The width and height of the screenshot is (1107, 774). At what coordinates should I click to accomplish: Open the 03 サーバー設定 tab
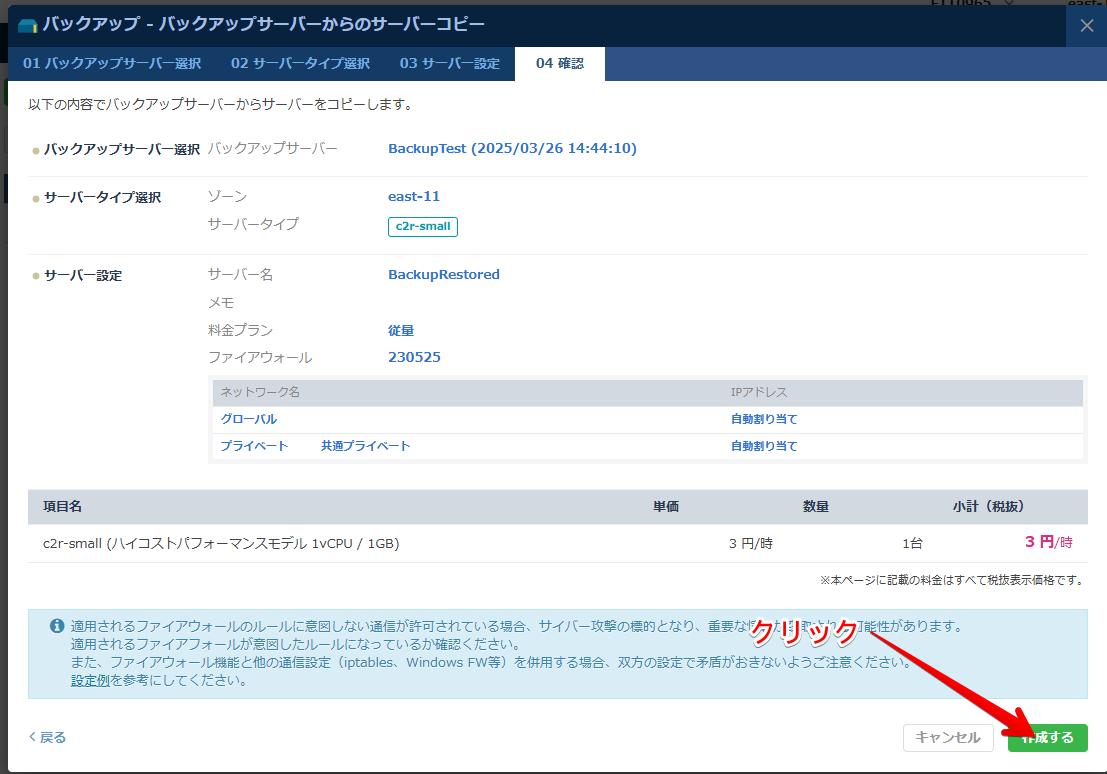tap(449, 63)
